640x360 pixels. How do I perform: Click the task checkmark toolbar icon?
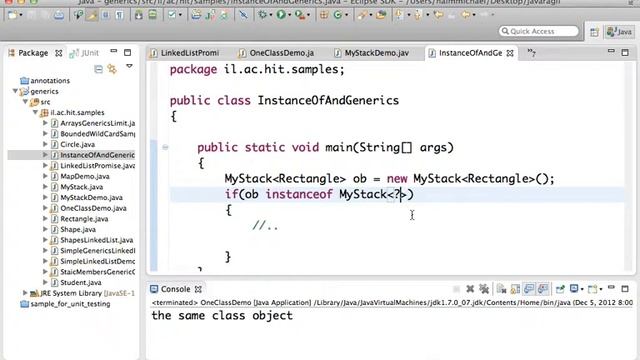tap(172, 15)
